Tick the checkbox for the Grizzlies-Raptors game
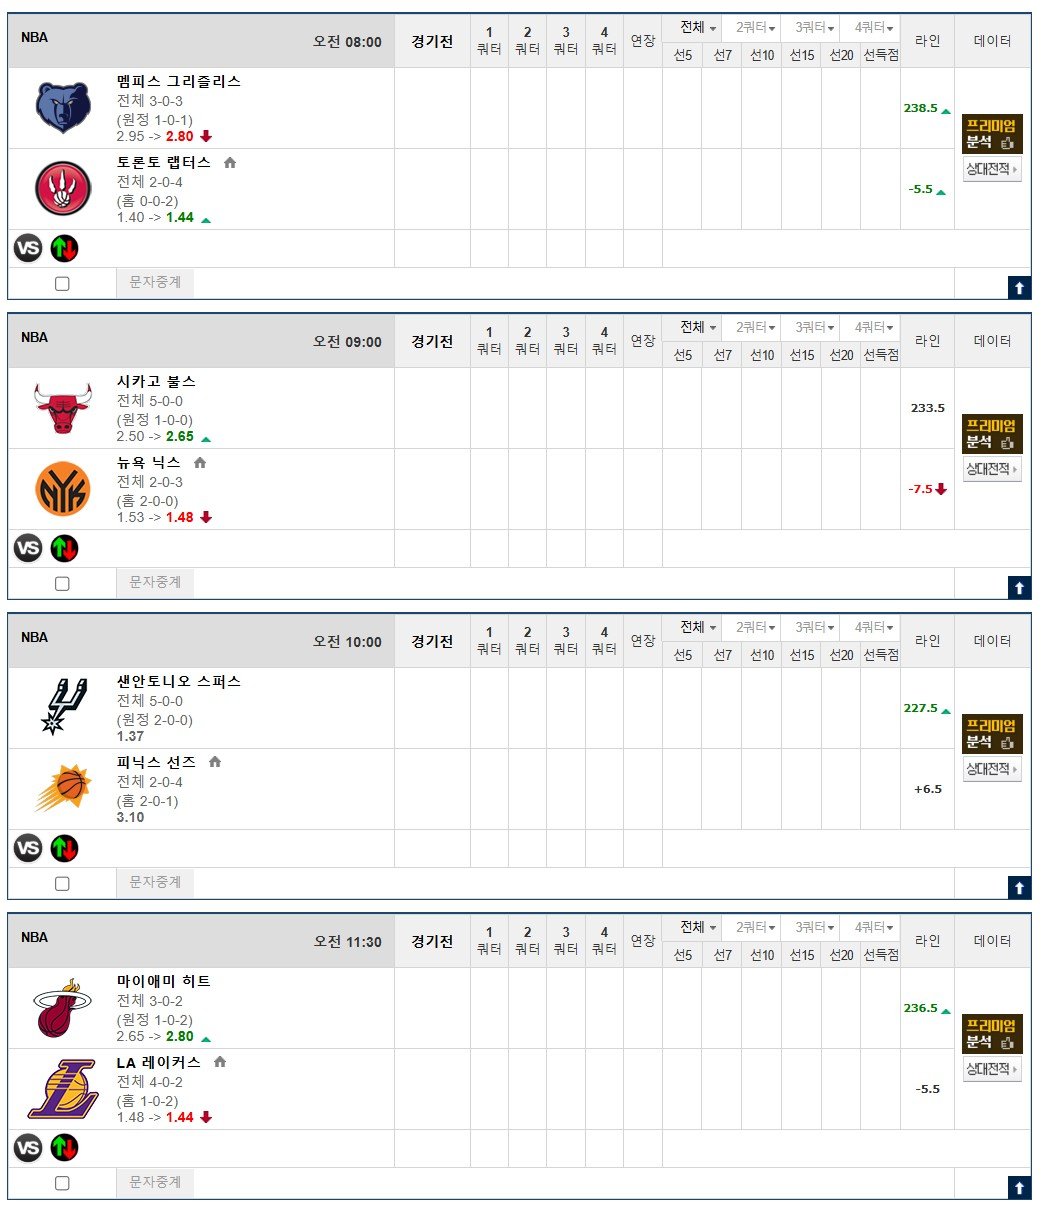Screen dimensions: 1044x1210 (62, 283)
